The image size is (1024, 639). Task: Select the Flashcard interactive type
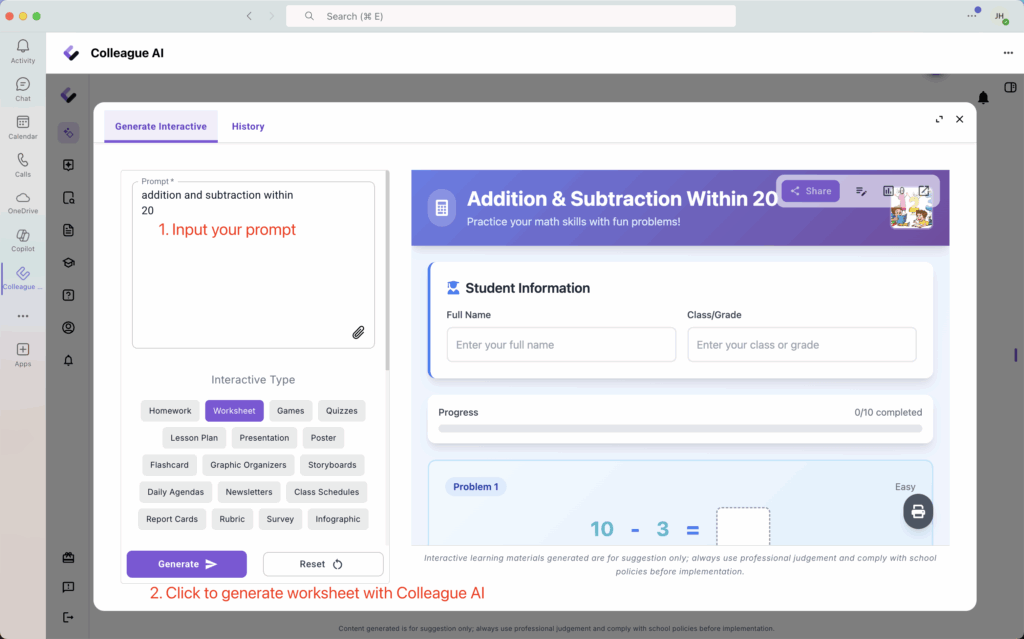(x=169, y=465)
